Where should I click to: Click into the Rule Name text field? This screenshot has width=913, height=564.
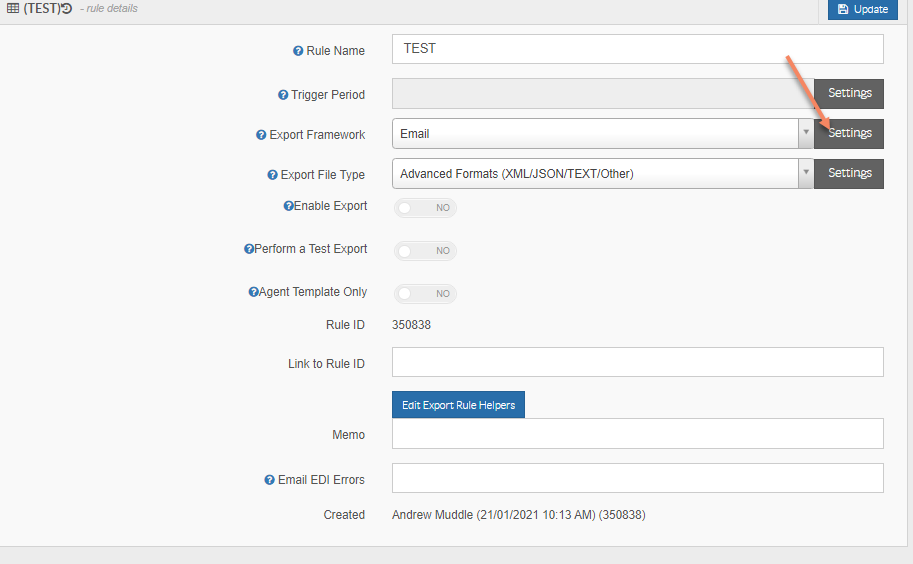(x=638, y=49)
